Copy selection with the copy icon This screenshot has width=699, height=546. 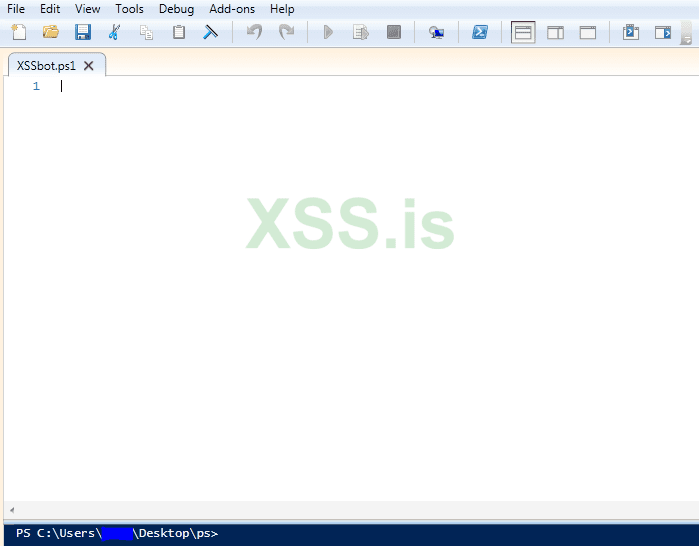(x=146, y=32)
